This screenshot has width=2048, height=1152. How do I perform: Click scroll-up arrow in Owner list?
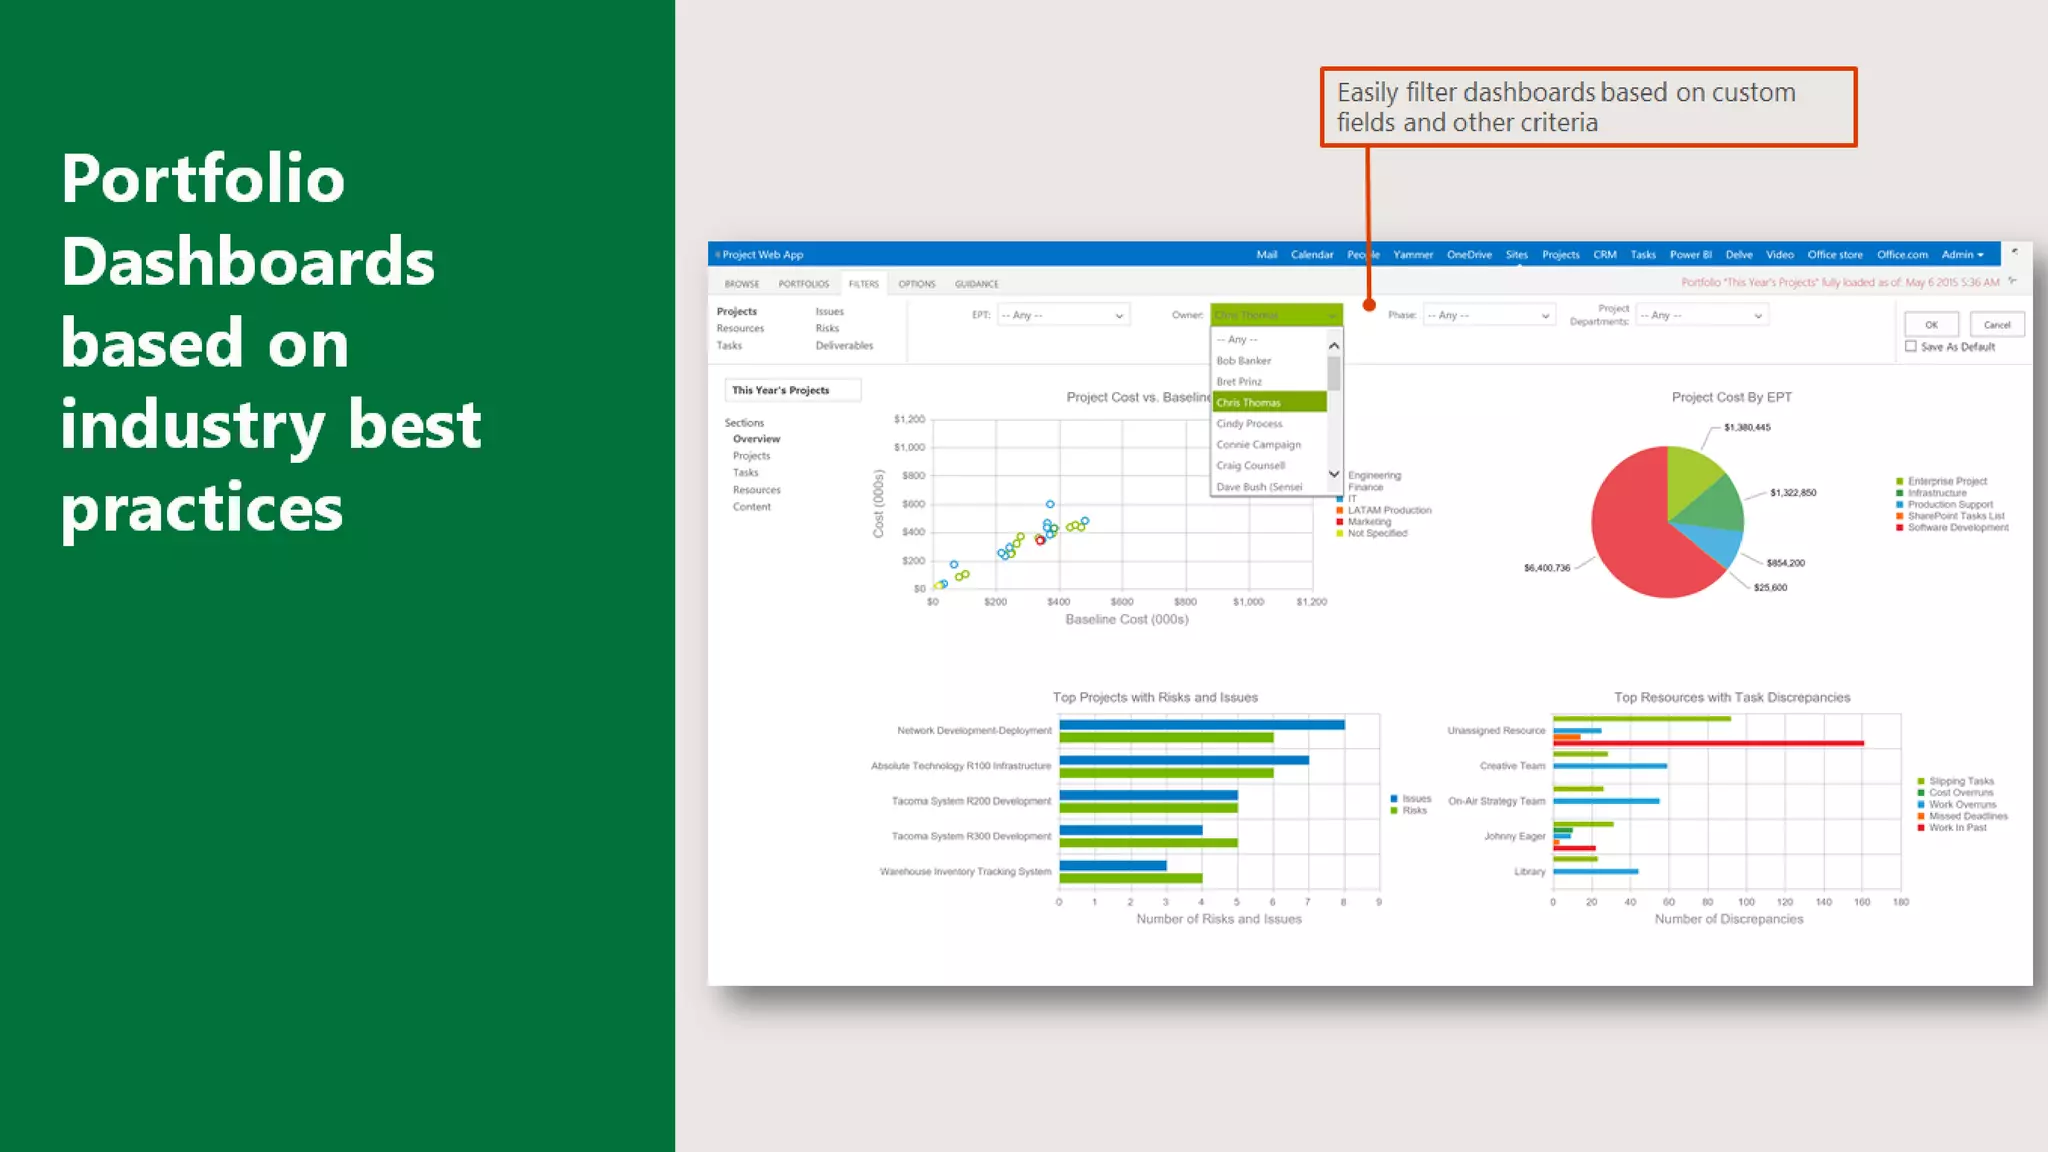click(x=1333, y=345)
